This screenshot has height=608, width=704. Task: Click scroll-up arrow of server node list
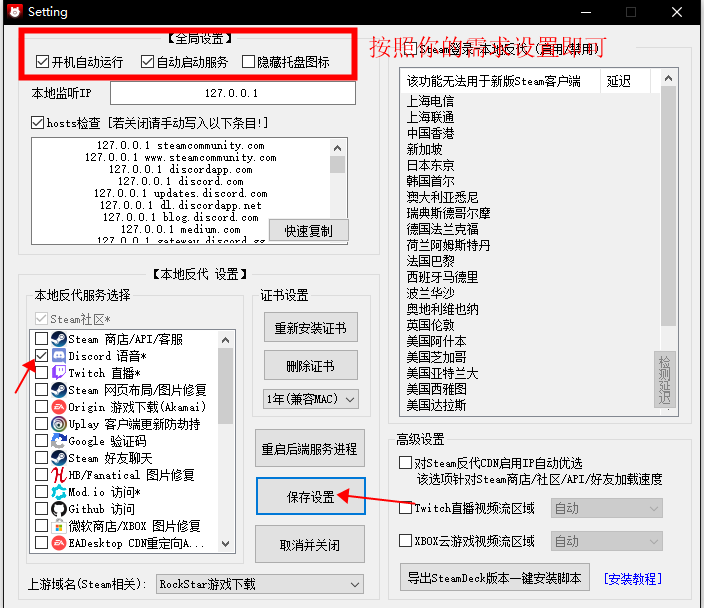669,79
